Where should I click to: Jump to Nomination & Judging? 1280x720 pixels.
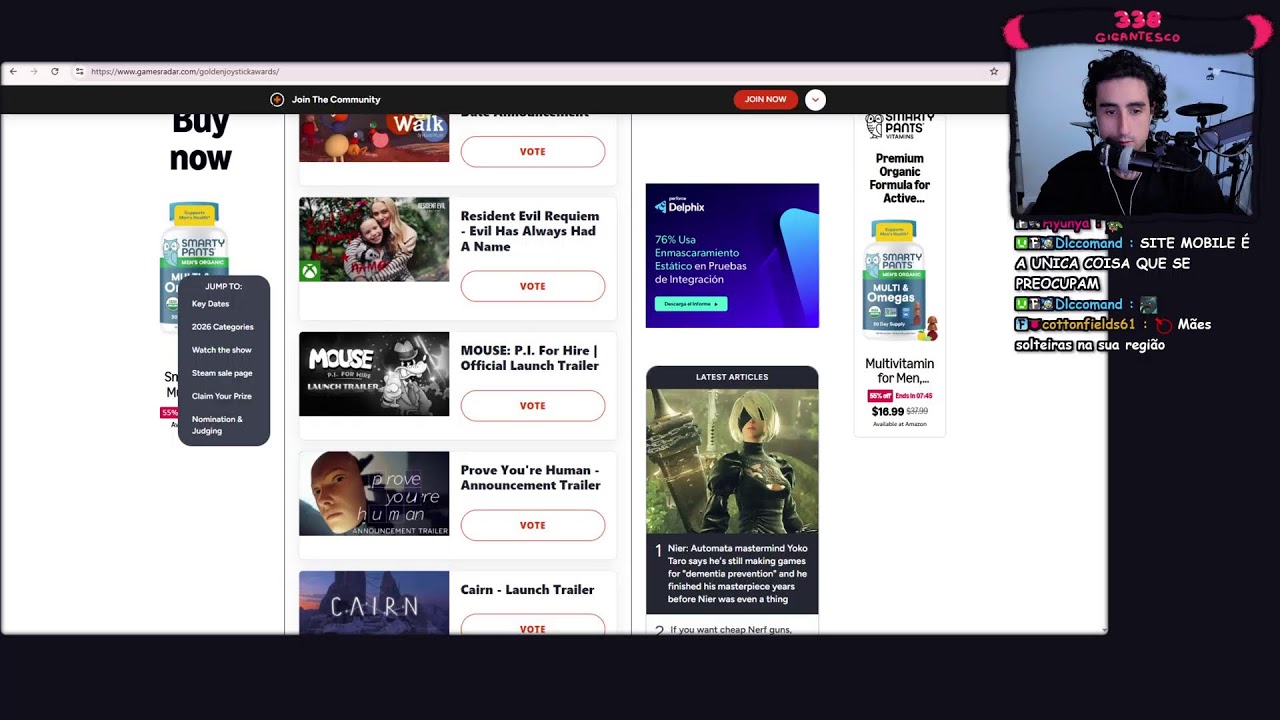coord(217,425)
